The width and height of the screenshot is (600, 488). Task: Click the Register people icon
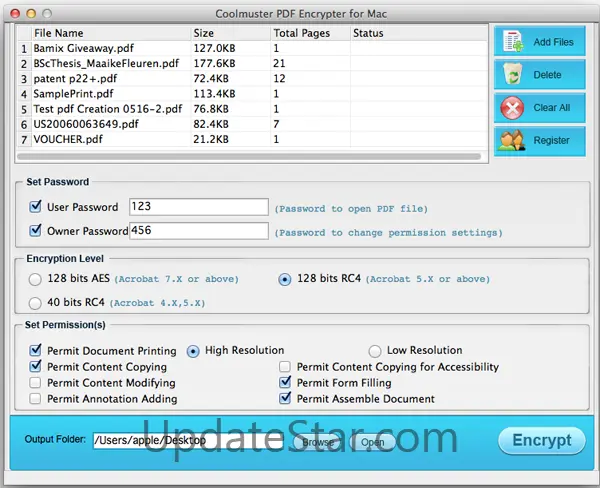click(x=511, y=140)
